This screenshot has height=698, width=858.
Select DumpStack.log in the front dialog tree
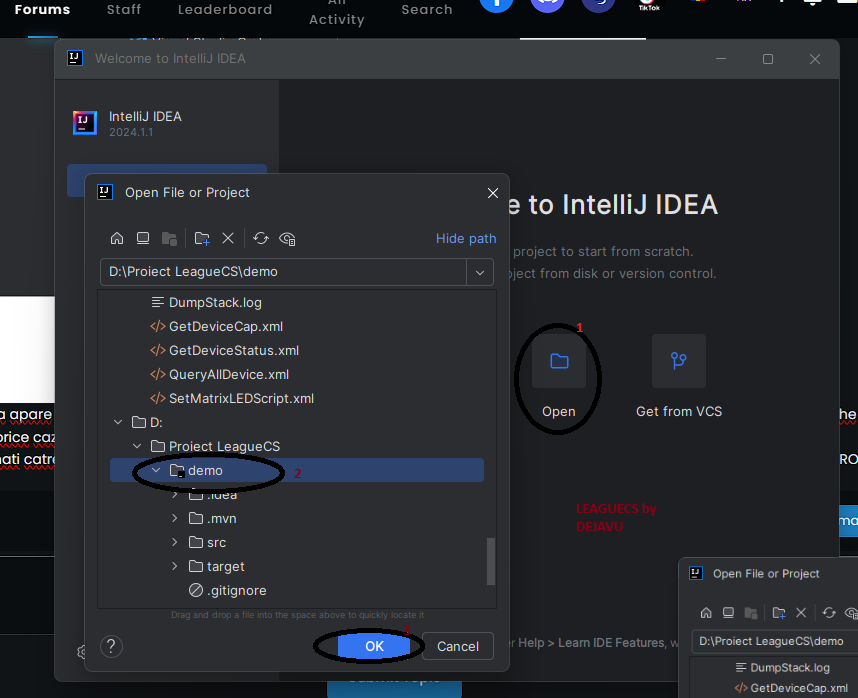coord(215,303)
